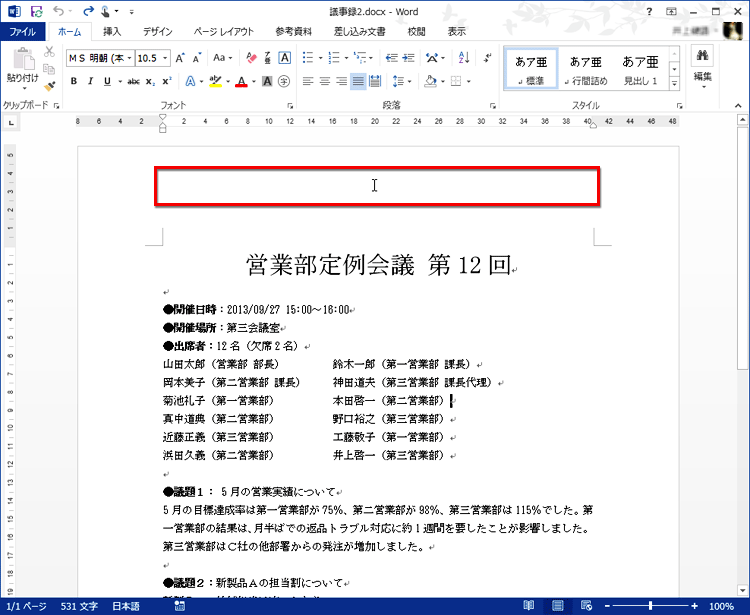The height and width of the screenshot is (615, 750).
Task: Switch to the 校閲 tab
Action: pos(416,32)
